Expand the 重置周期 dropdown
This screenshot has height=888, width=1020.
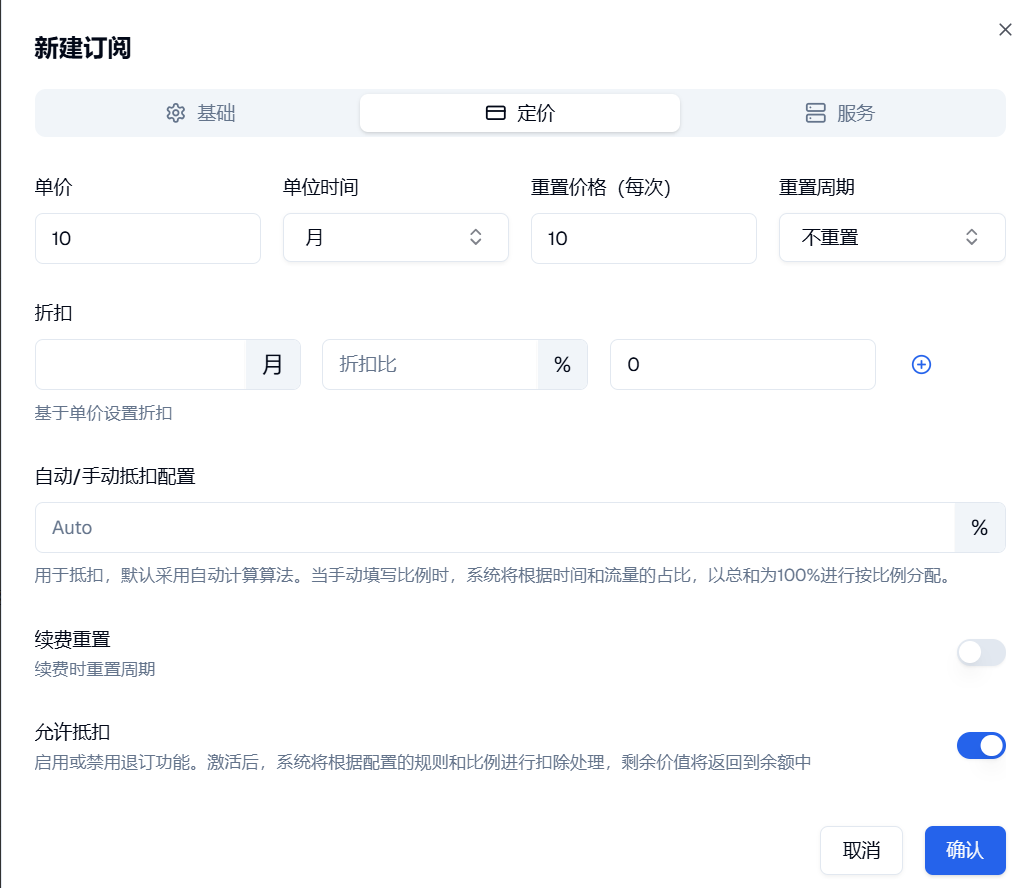pos(892,237)
